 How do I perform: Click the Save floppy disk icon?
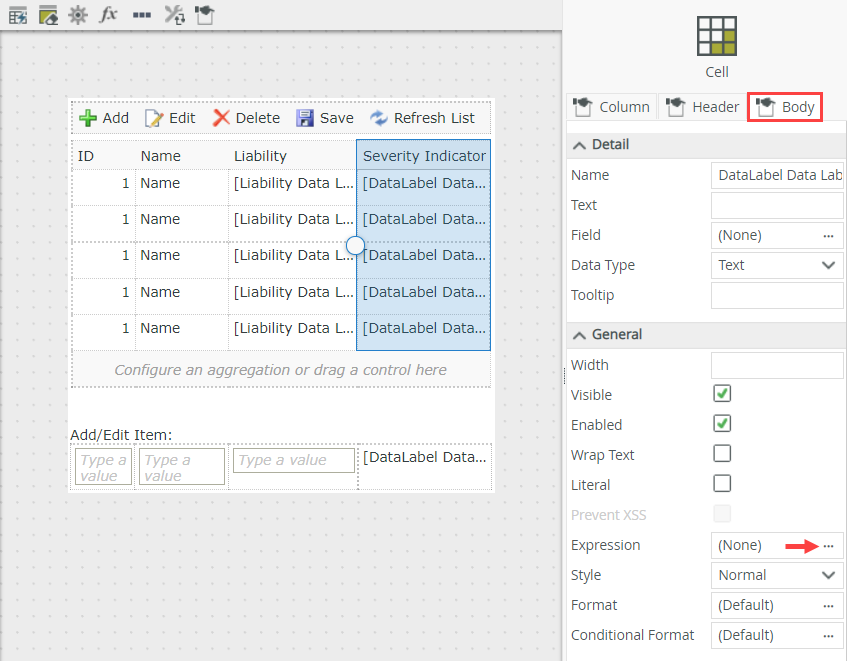click(305, 118)
